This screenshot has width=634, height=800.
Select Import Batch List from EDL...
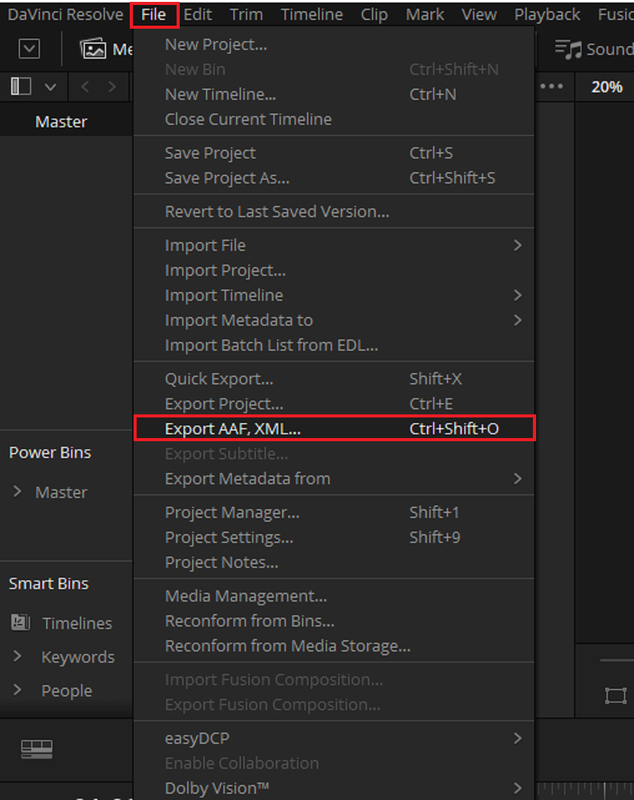click(x=334, y=345)
